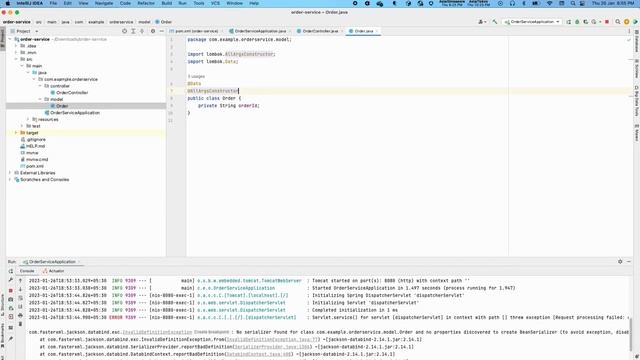Screen dimensions: 640x360
Task: Hide the Project panel with minus icon
Action: [x=161, y=31]
